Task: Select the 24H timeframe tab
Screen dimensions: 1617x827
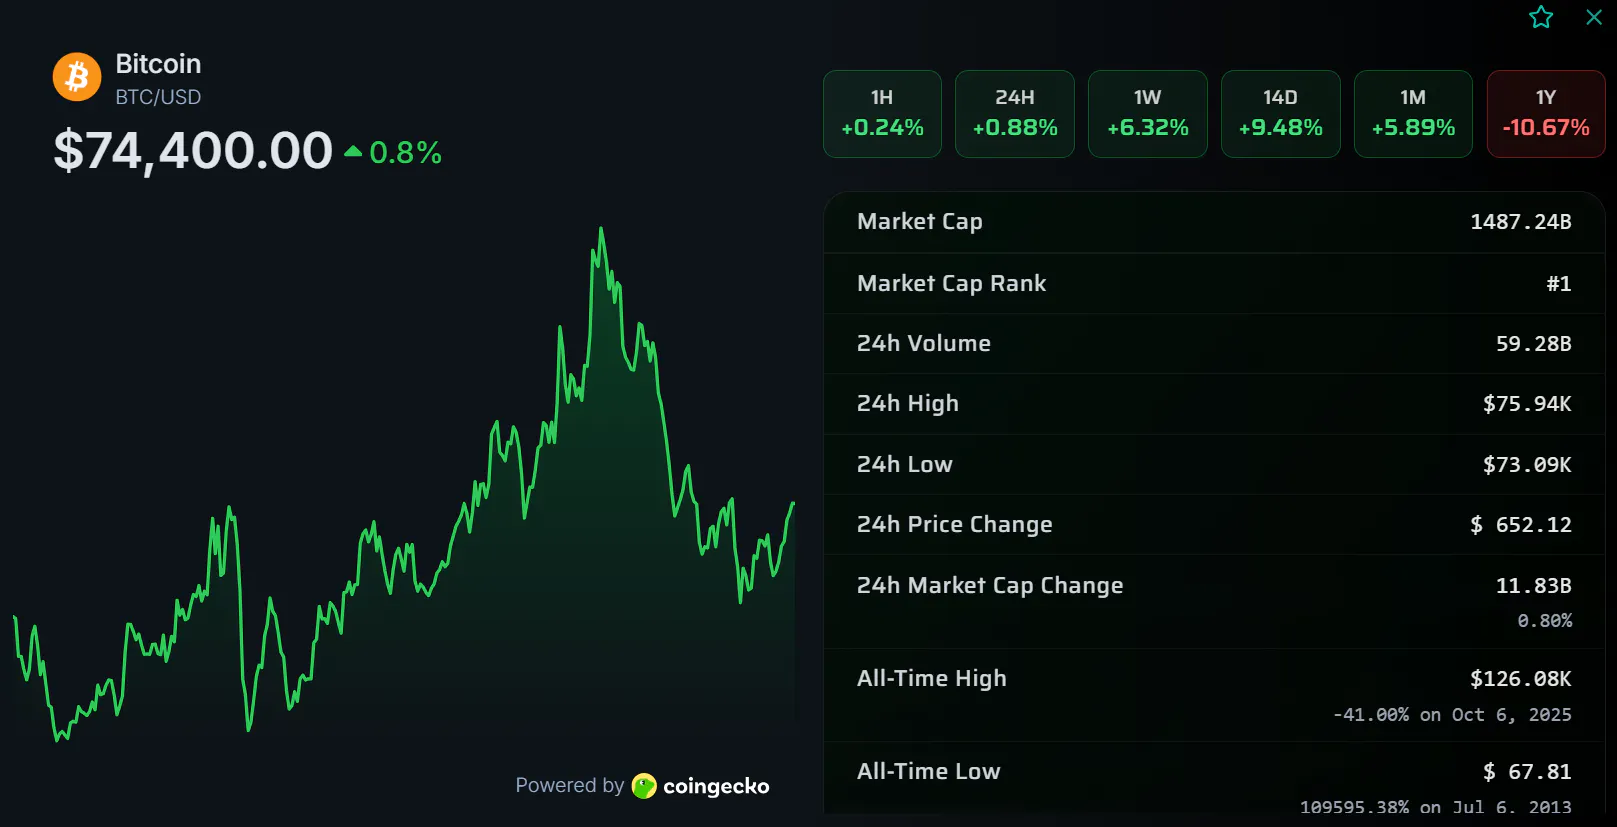Action: click(x=1015, y=114)
